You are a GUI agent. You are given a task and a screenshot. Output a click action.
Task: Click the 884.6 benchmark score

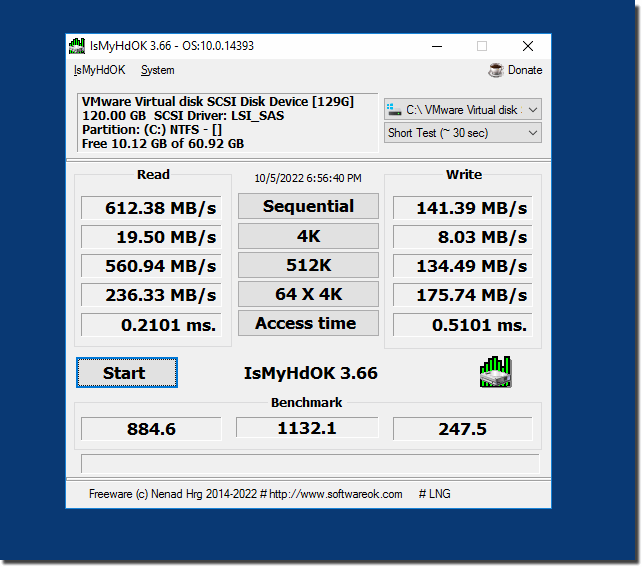coord(151,429)
